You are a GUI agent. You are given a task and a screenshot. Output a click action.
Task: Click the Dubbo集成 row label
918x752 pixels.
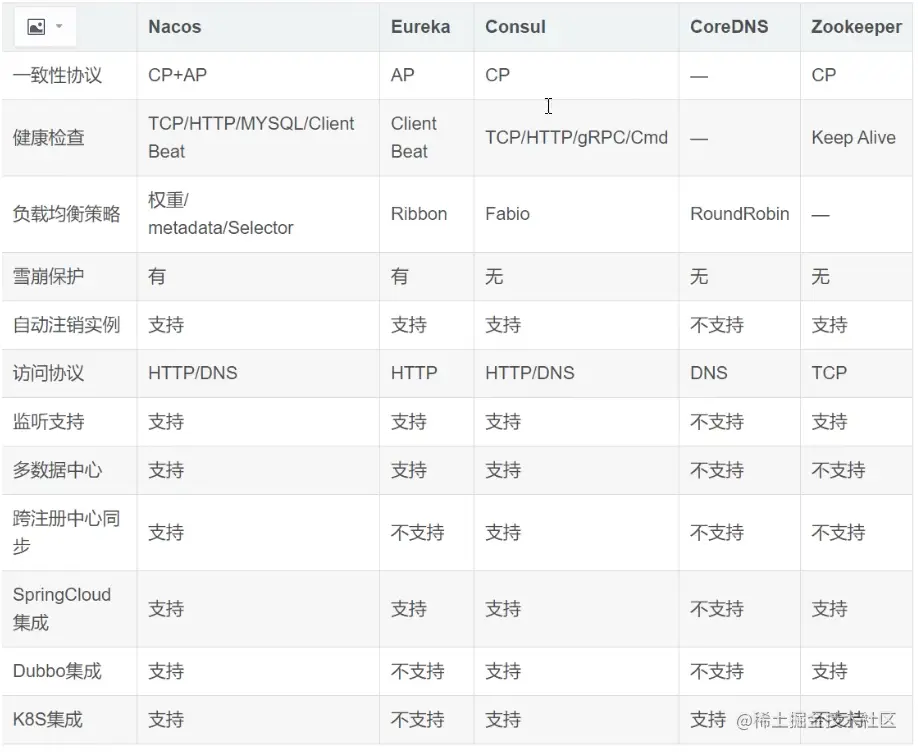(57, 671)
